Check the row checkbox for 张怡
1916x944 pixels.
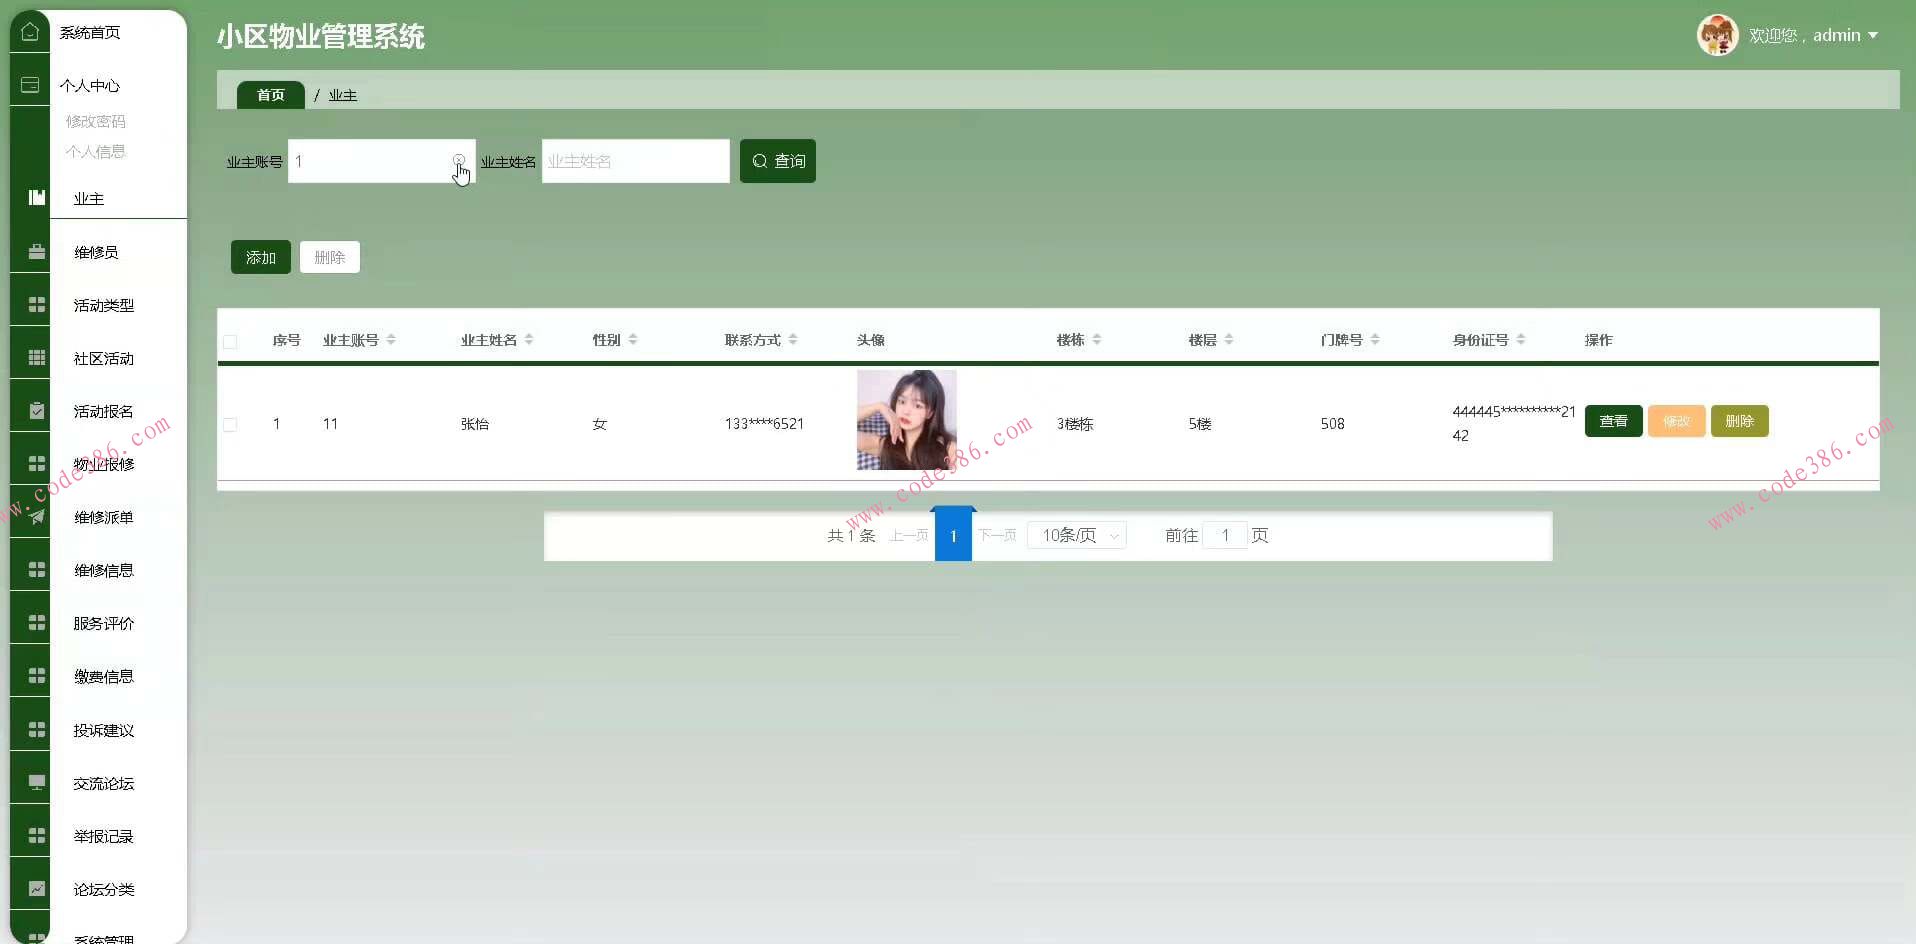tap(230, 424)
